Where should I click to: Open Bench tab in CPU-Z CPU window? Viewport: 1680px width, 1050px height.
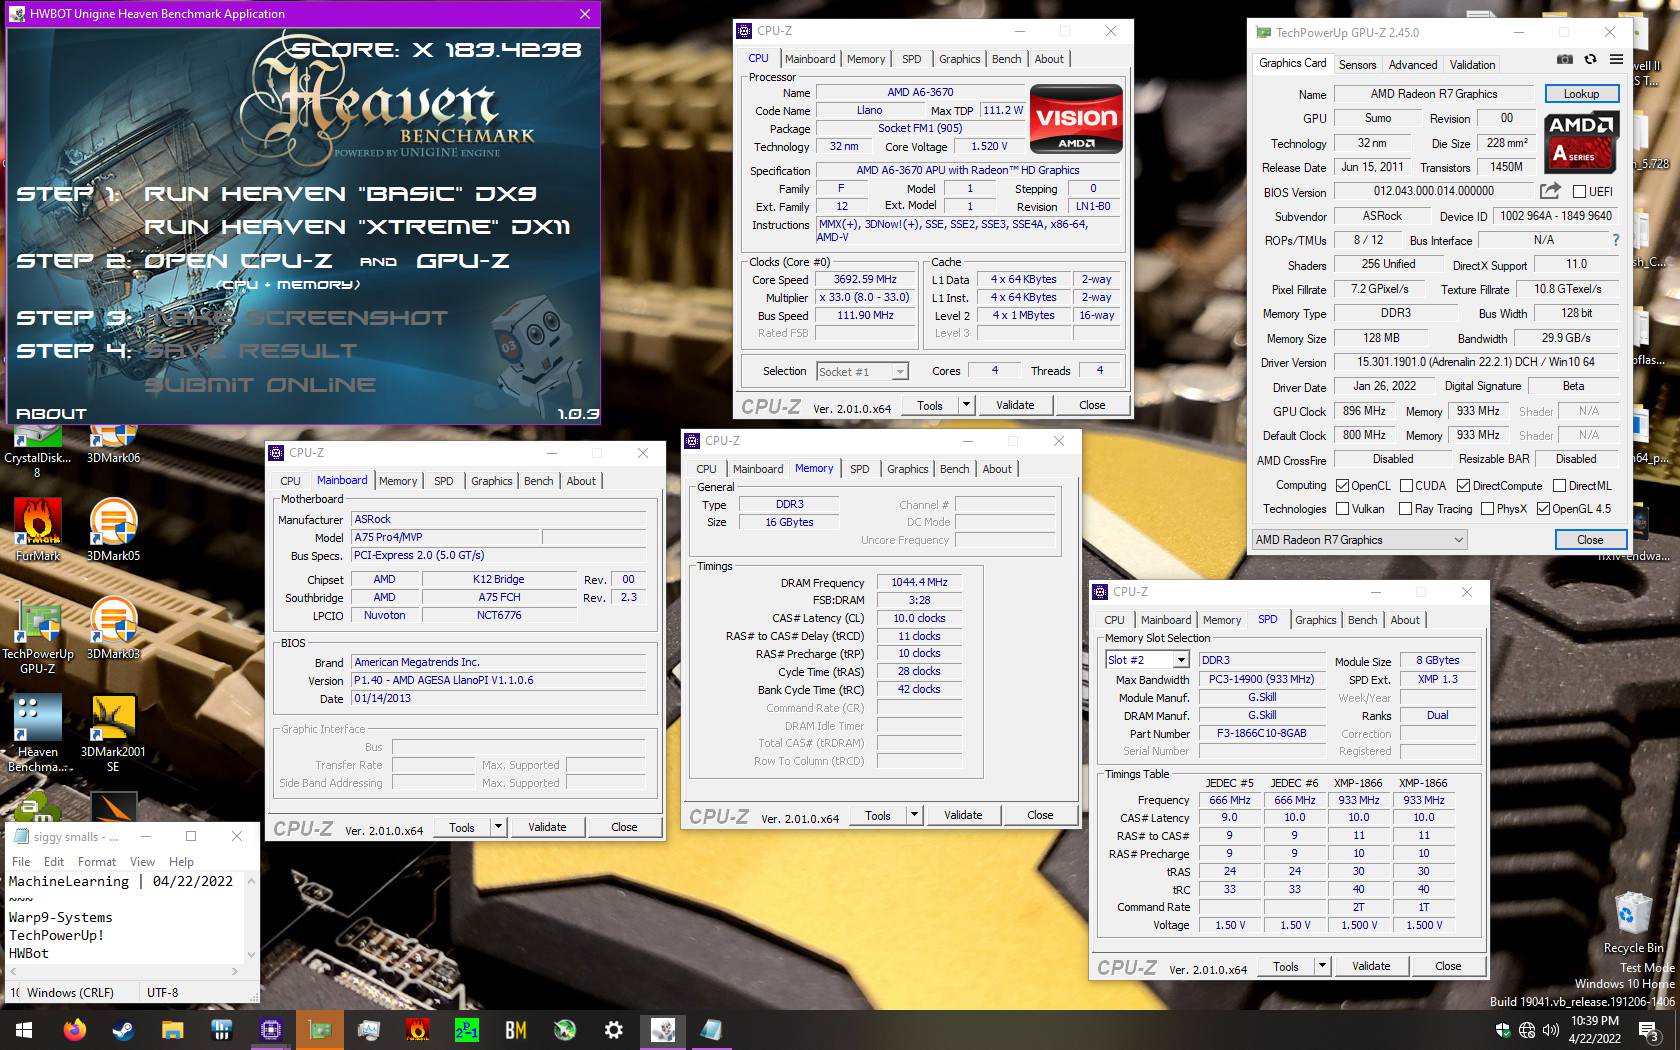click(x=1006, y=59)
